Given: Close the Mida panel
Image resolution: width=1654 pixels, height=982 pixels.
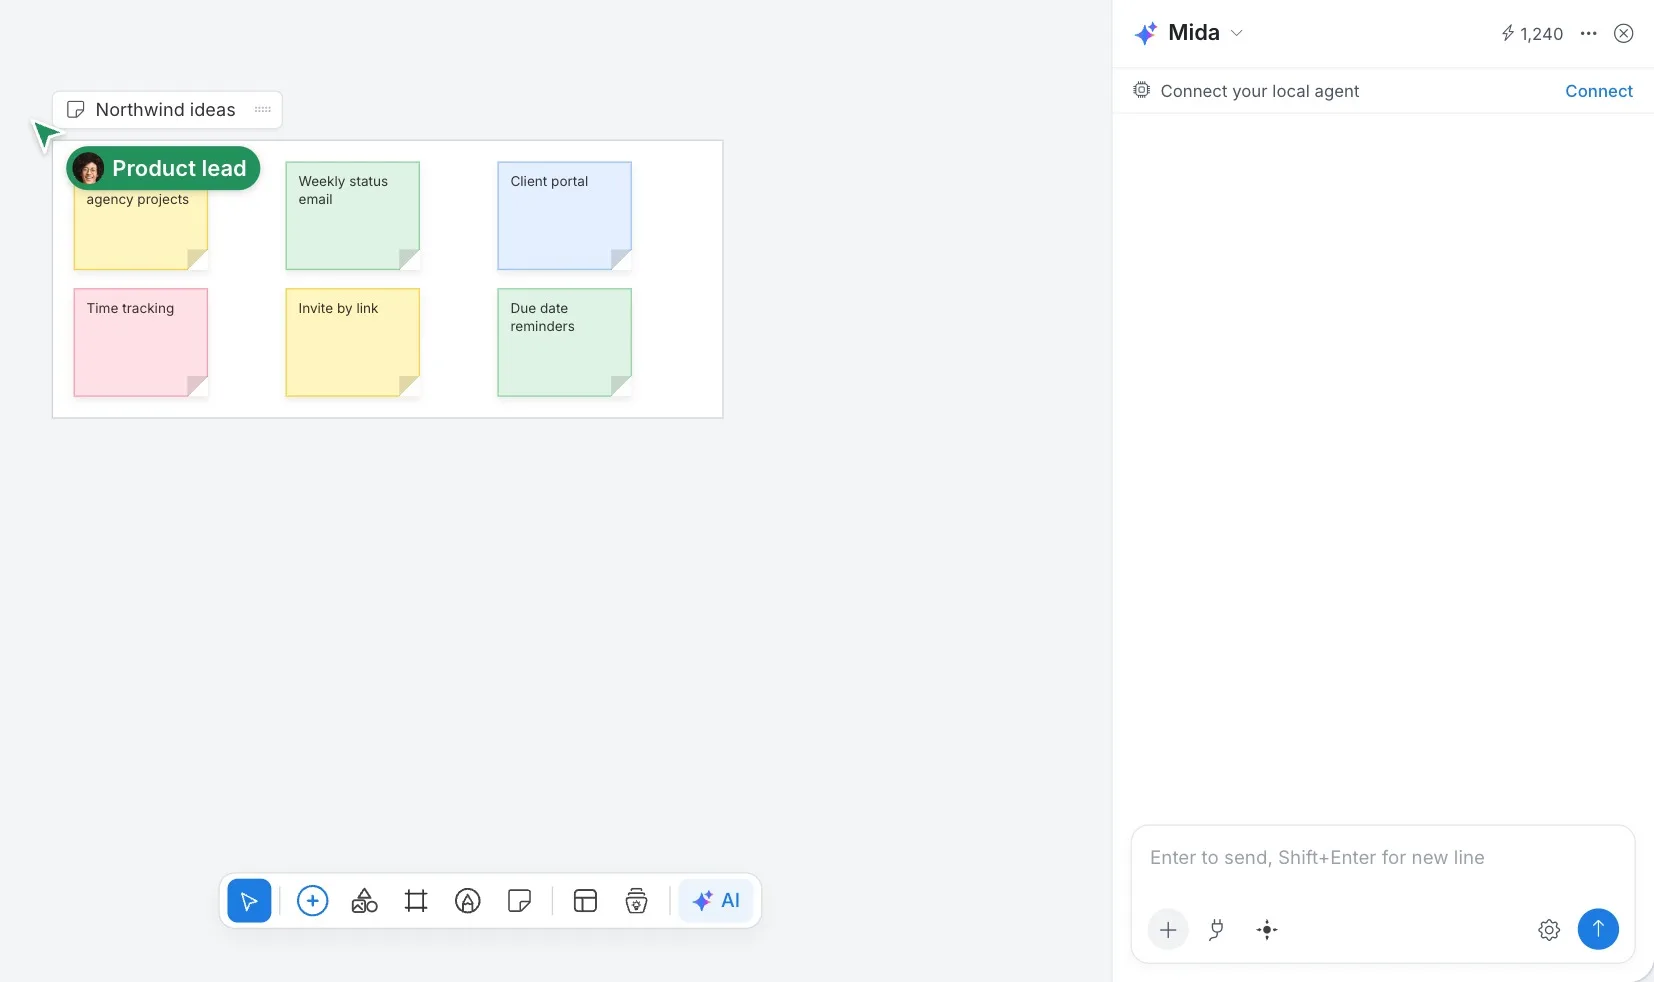Looking at the screenshot, I should [1624, 34].
